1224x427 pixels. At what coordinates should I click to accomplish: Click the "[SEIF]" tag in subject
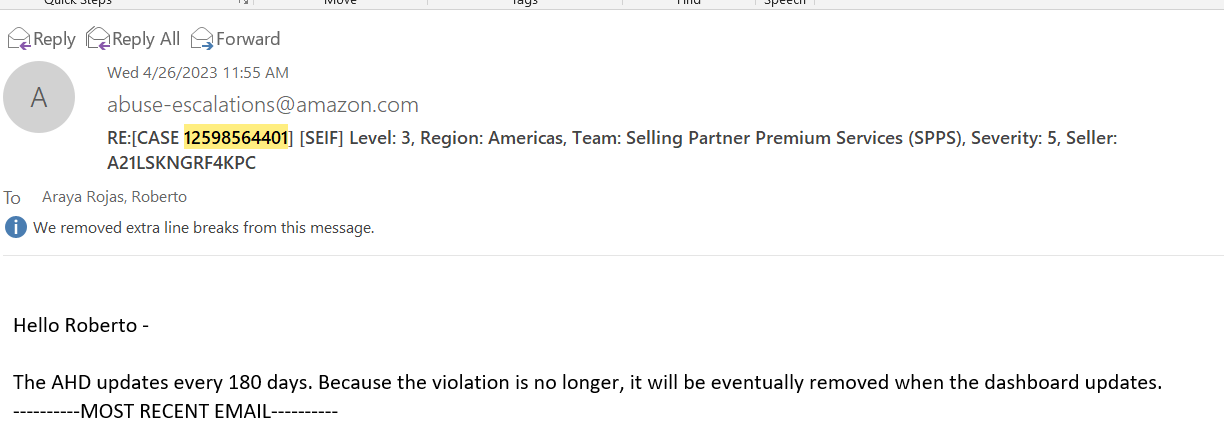(324, 138)
